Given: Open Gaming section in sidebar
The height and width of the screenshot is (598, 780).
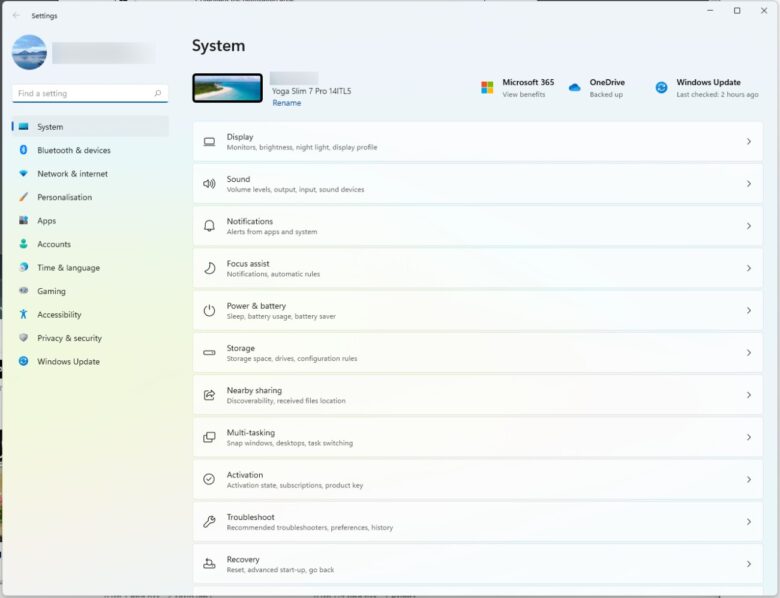Looking at the screenshot, I should (91, 291).
